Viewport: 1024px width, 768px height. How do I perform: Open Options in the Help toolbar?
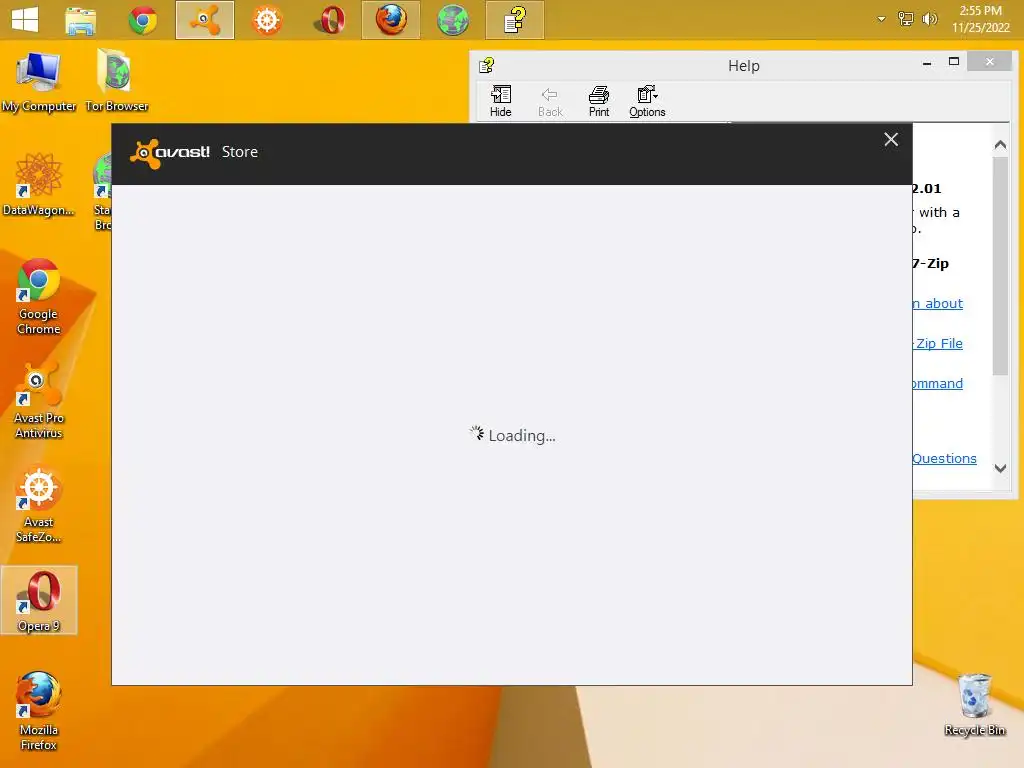(647, 101)
